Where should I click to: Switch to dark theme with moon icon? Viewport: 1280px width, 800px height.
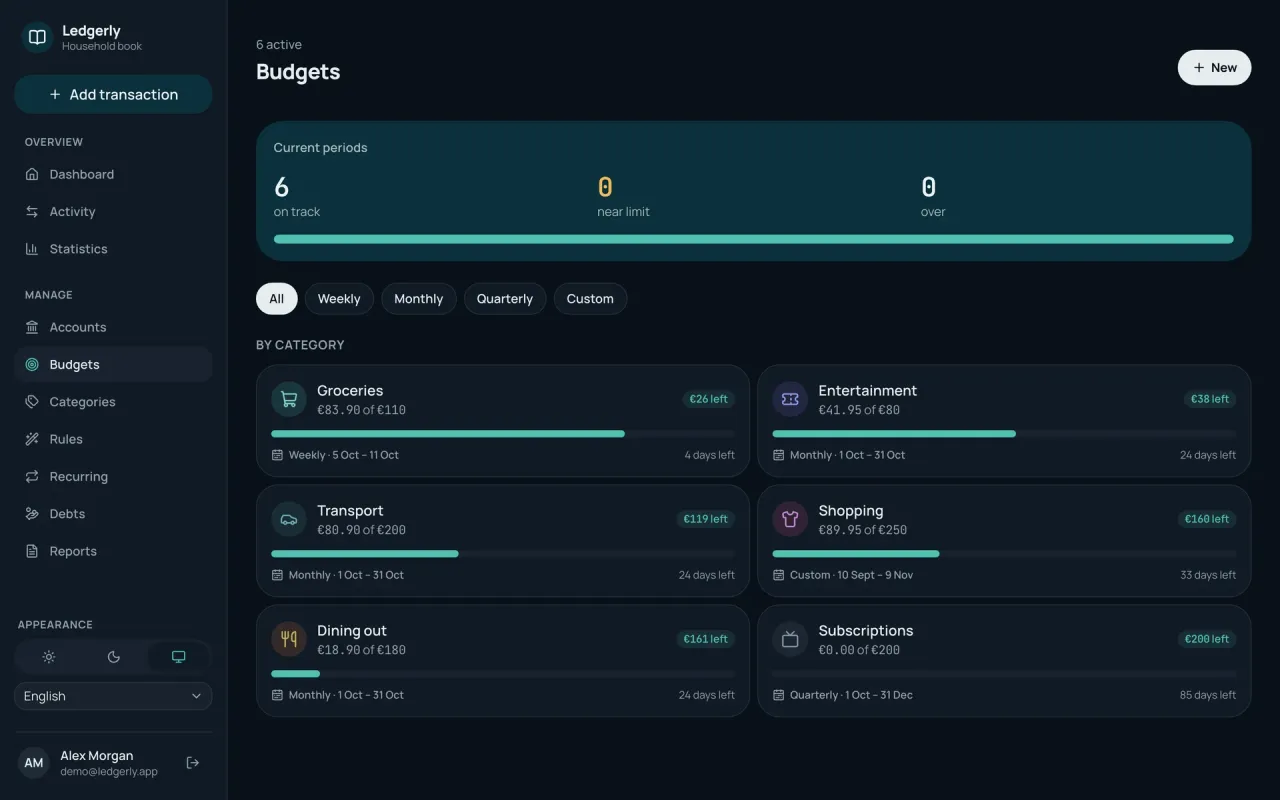(x=113, y=657)
